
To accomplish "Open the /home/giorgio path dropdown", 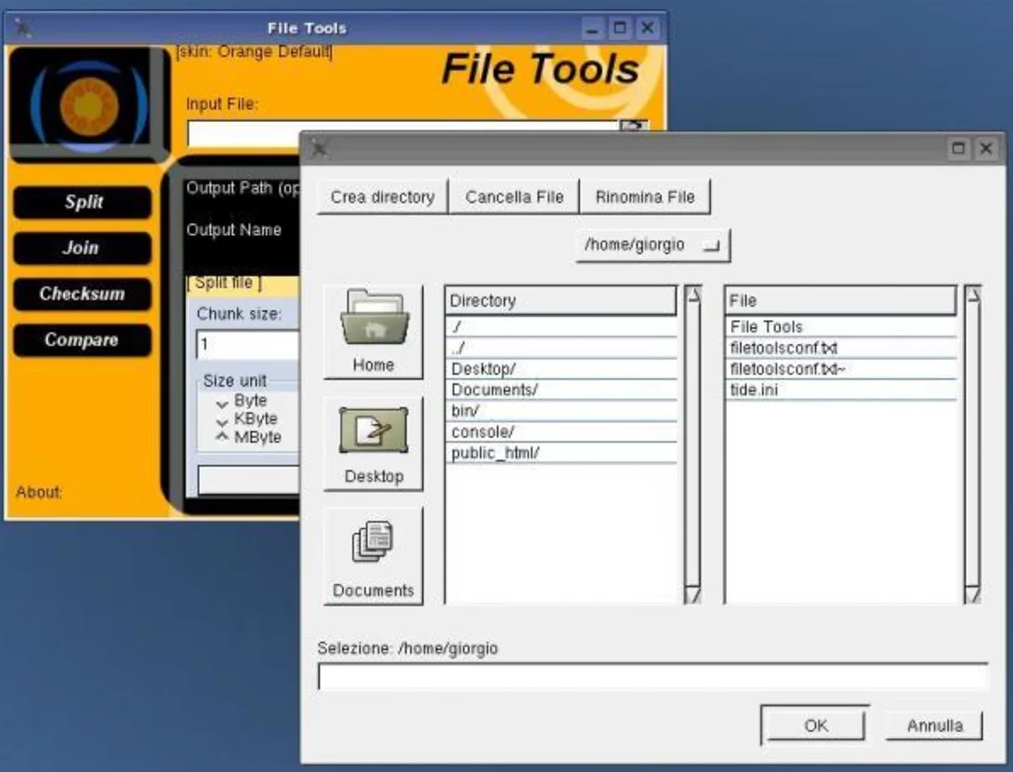I will (x=653, y=245).
